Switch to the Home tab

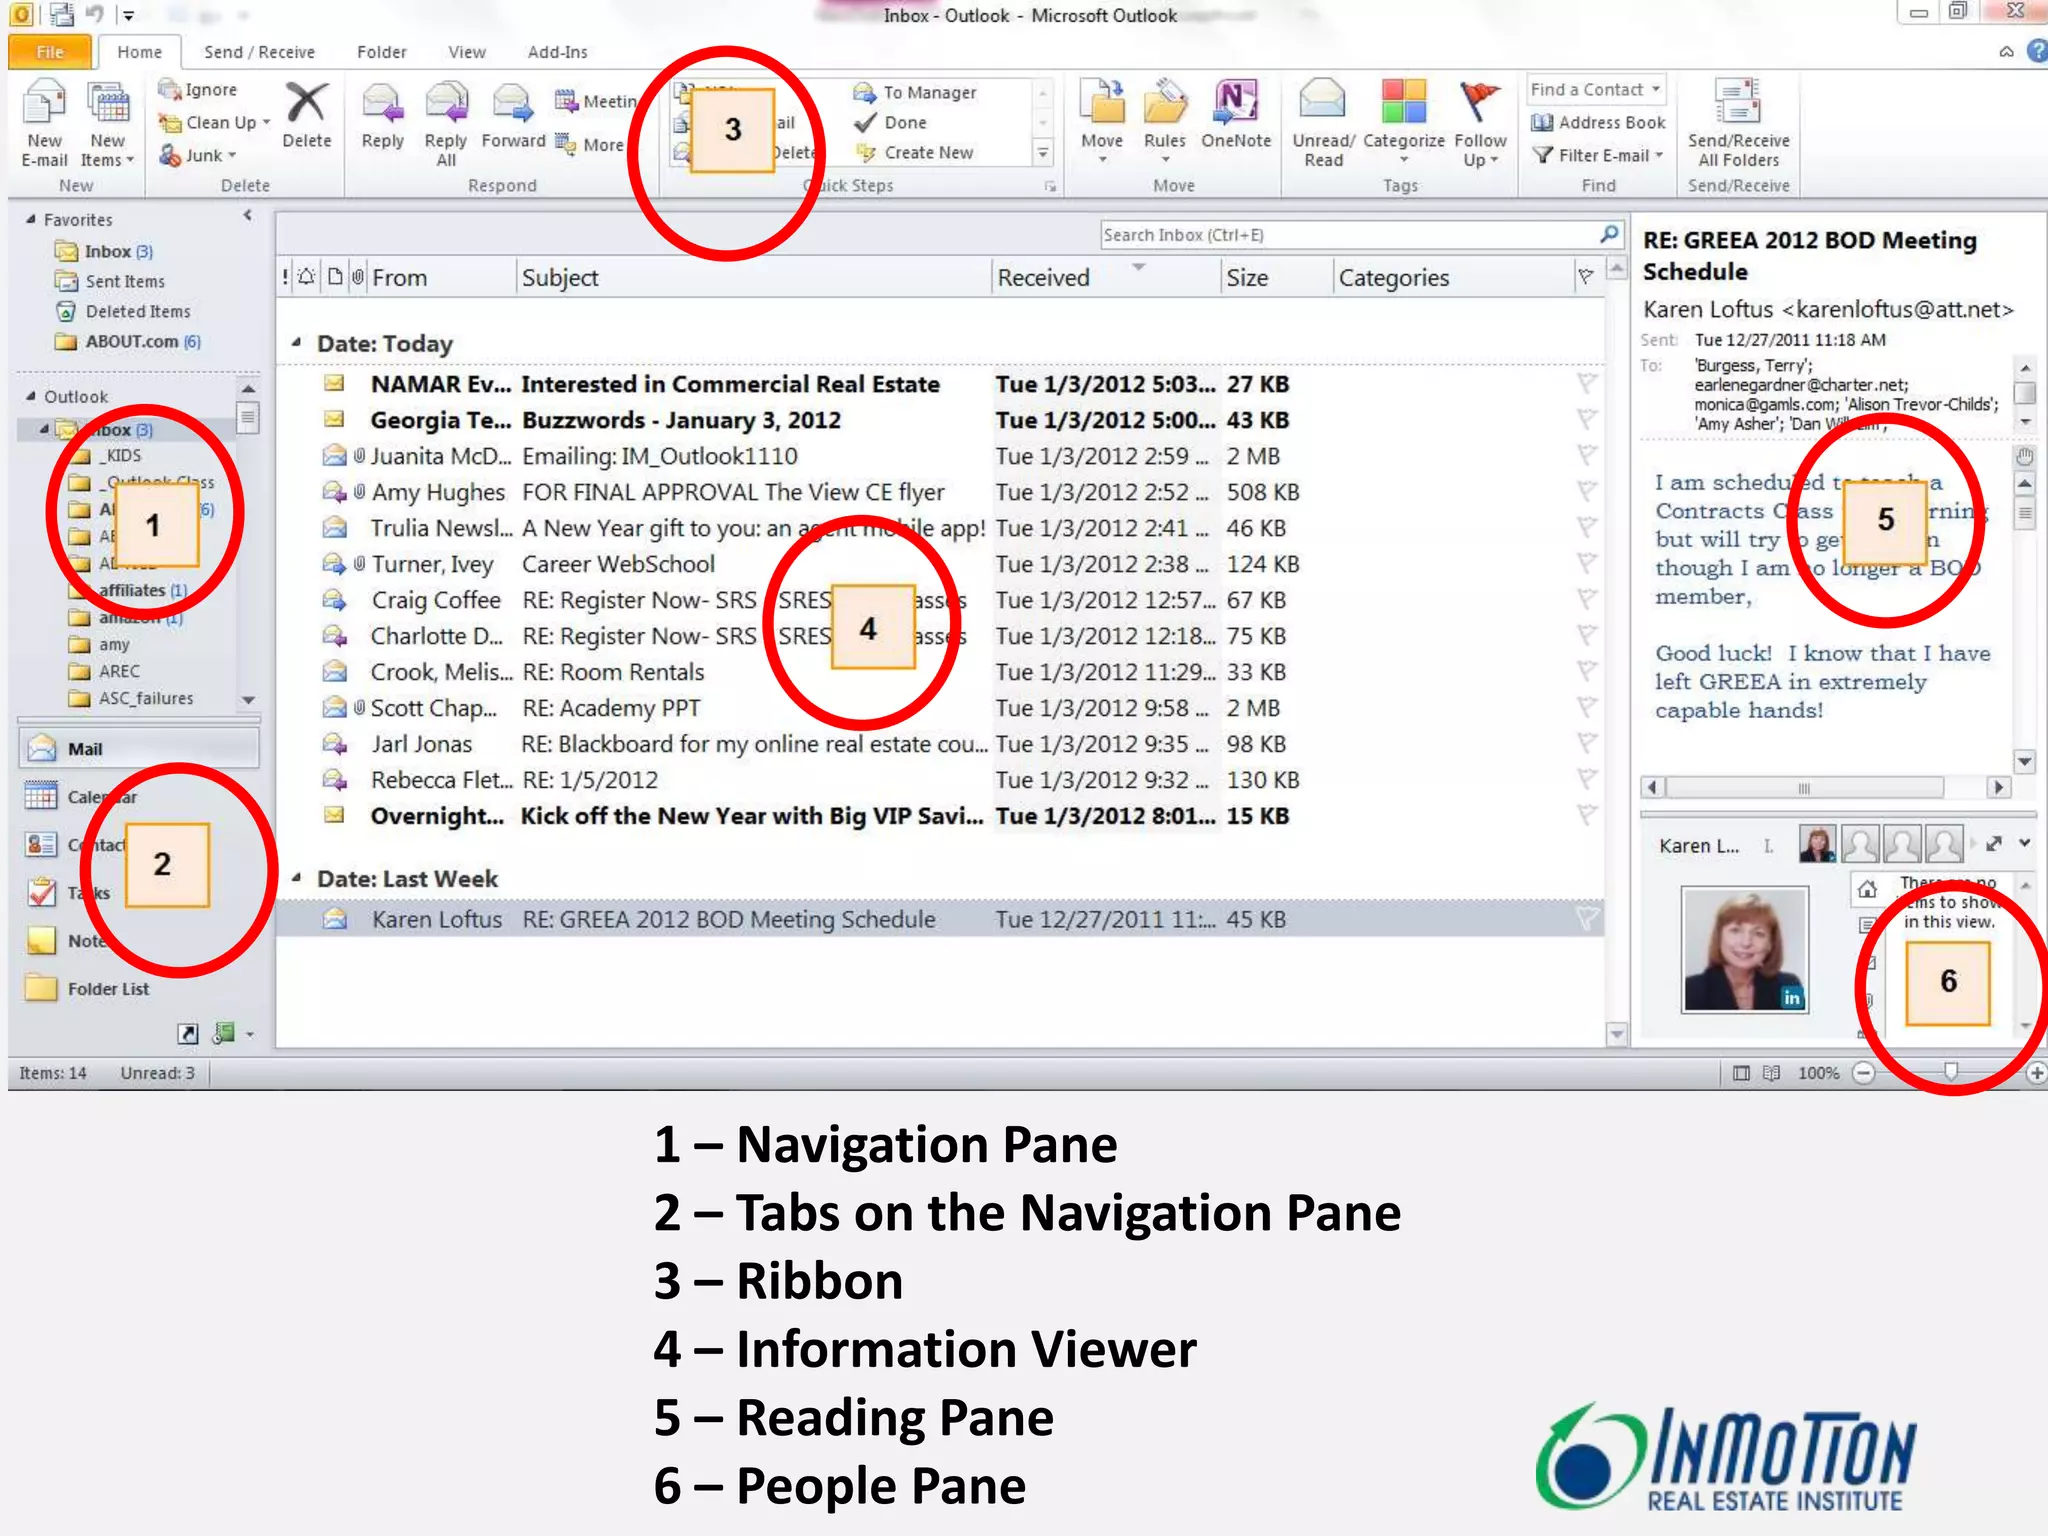coord(139,52)
